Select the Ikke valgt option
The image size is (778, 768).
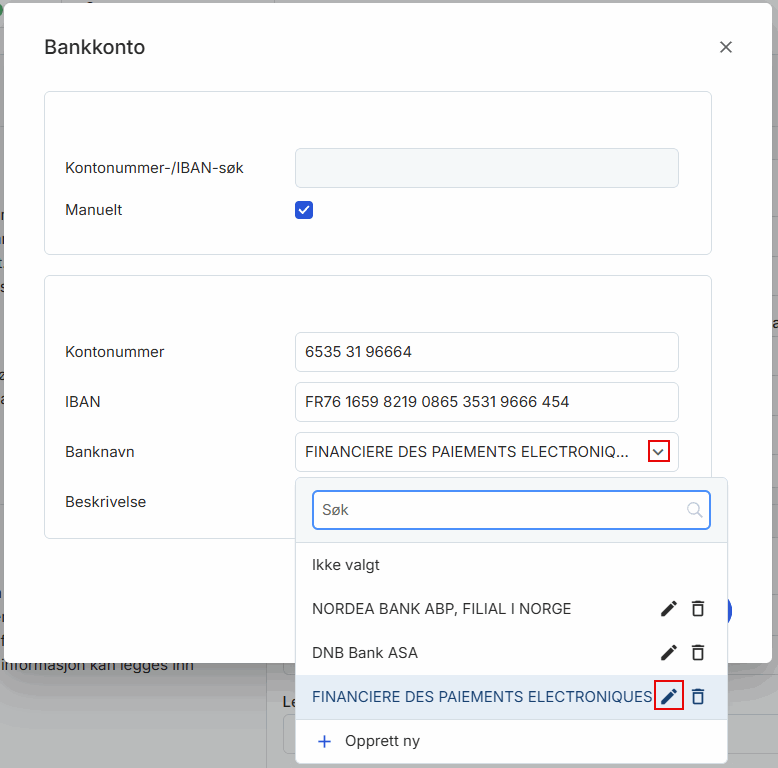pos(511,565)
